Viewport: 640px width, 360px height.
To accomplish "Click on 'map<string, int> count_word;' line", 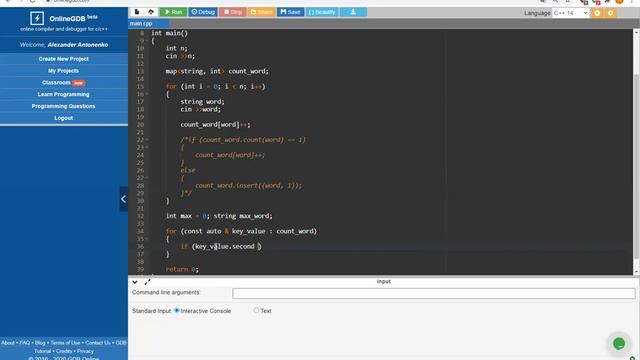I will click(217, 71).
